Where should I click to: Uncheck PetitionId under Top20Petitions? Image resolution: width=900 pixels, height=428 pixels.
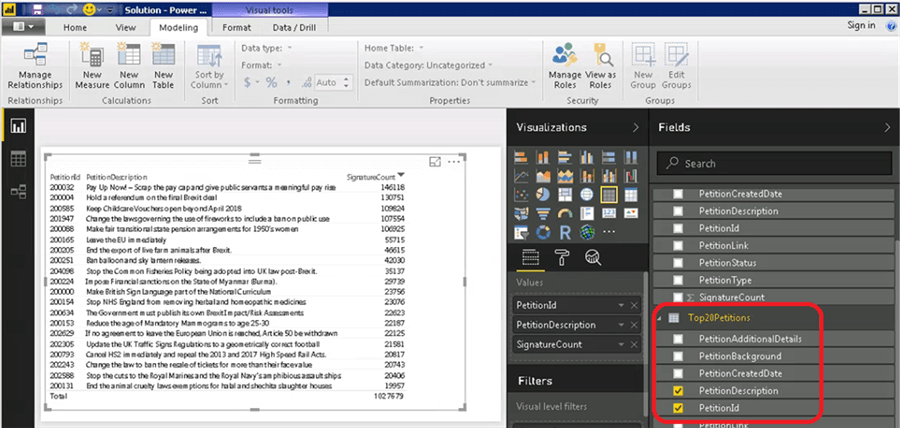tap(678, 408)
